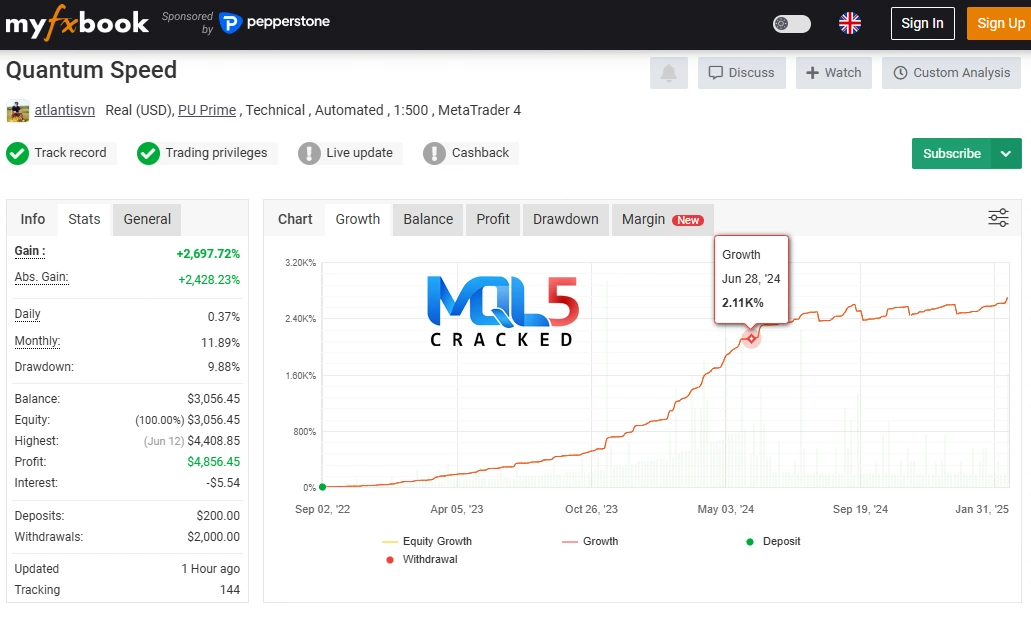Click the Jun 28 growth data point
The height and width of the screenshot is (621, 1031).
(751, 338)
